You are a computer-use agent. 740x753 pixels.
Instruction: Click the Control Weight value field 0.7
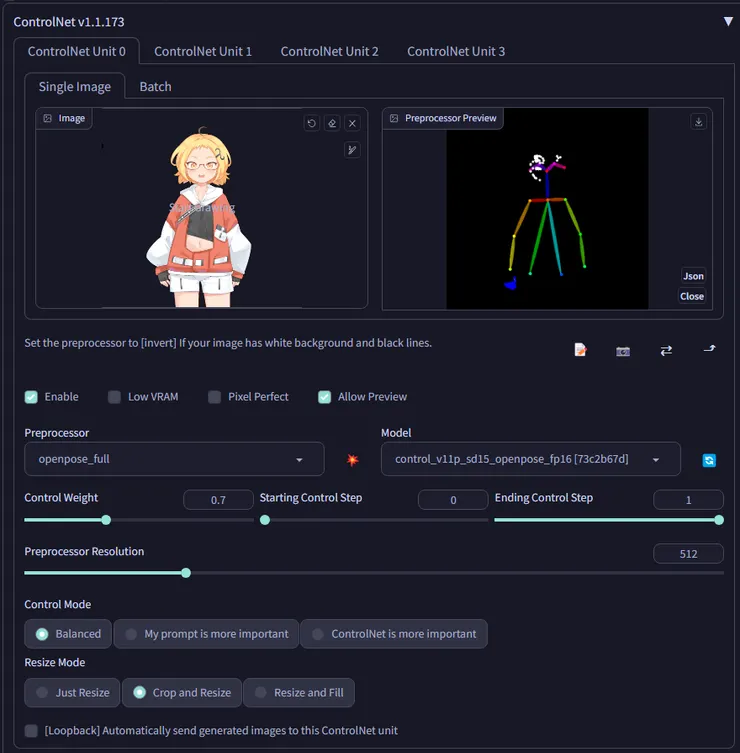tap(218, 500)
